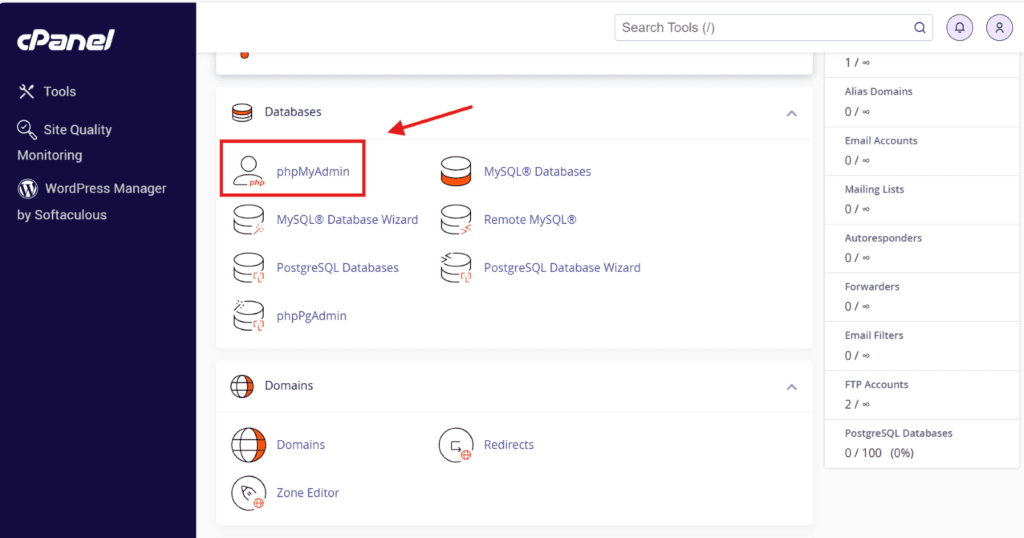Collapse the Domains section chevron
Viewport: 1024px width, 538px height.
(792, 387)
